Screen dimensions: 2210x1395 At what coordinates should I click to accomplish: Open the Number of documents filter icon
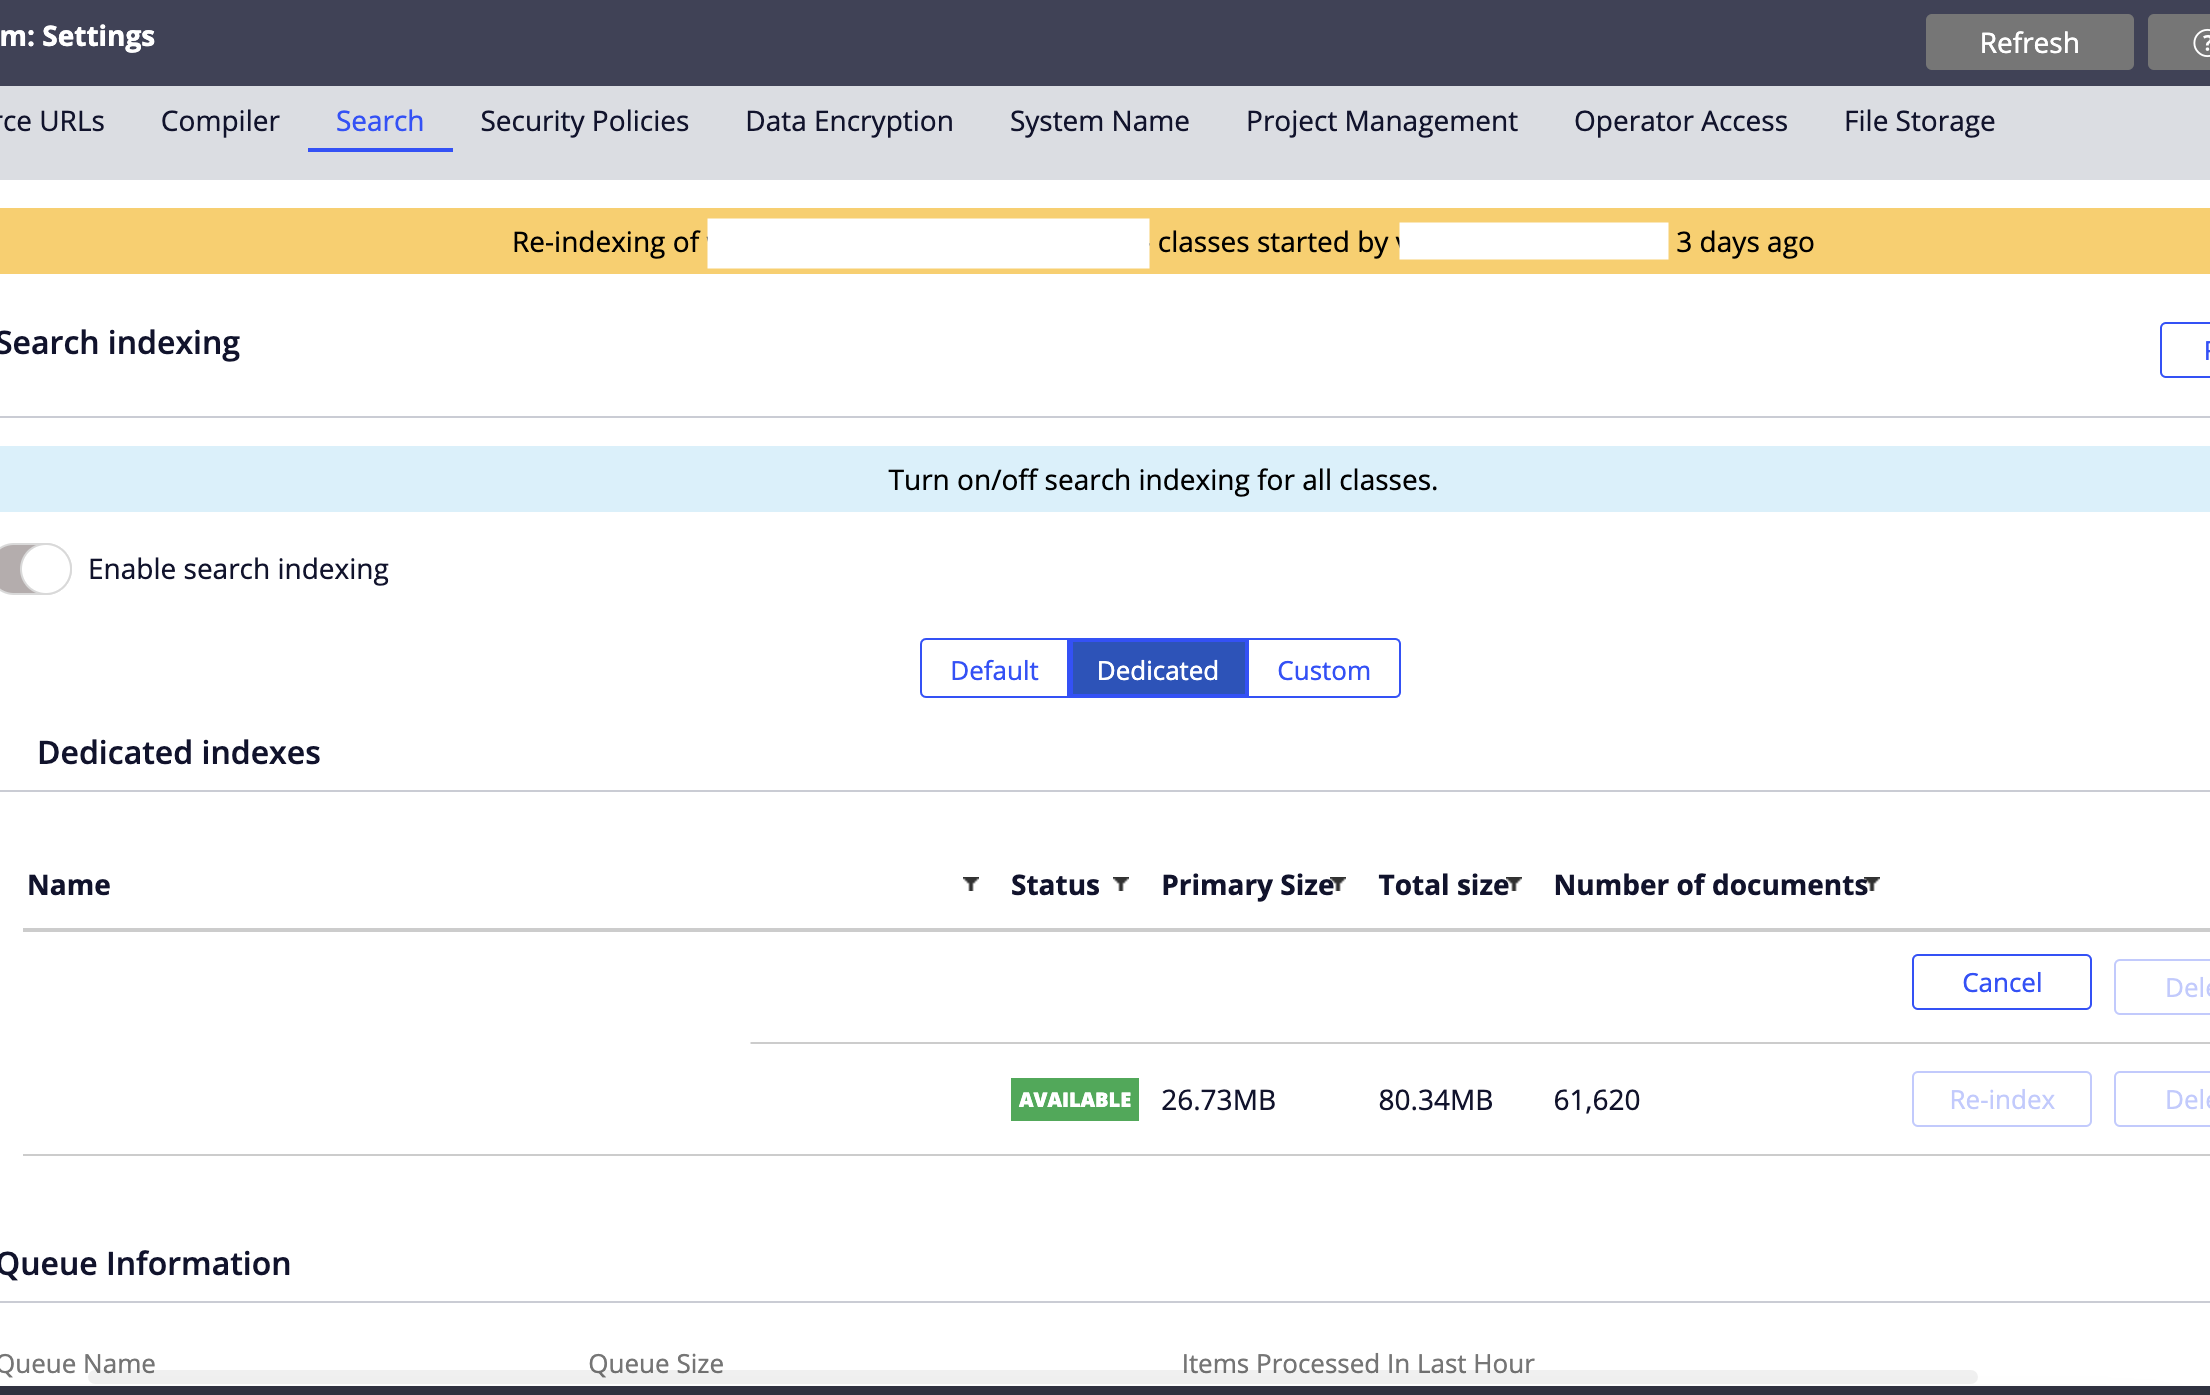click(1872, 884)
